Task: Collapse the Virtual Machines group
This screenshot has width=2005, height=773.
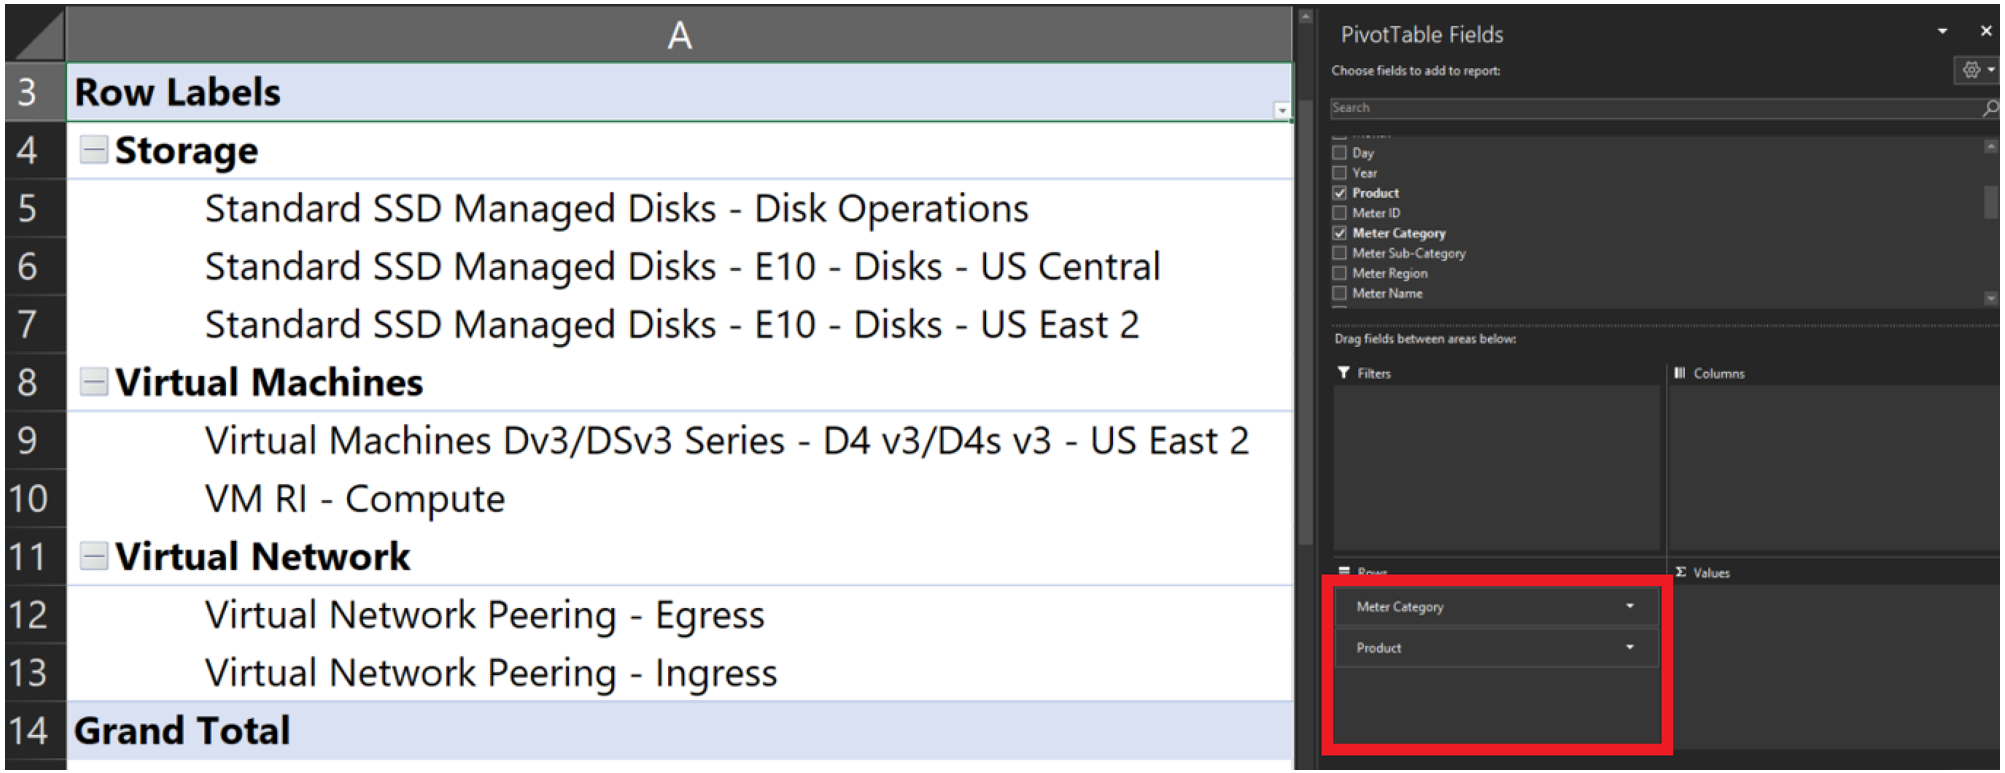Action: coord(94,382)
